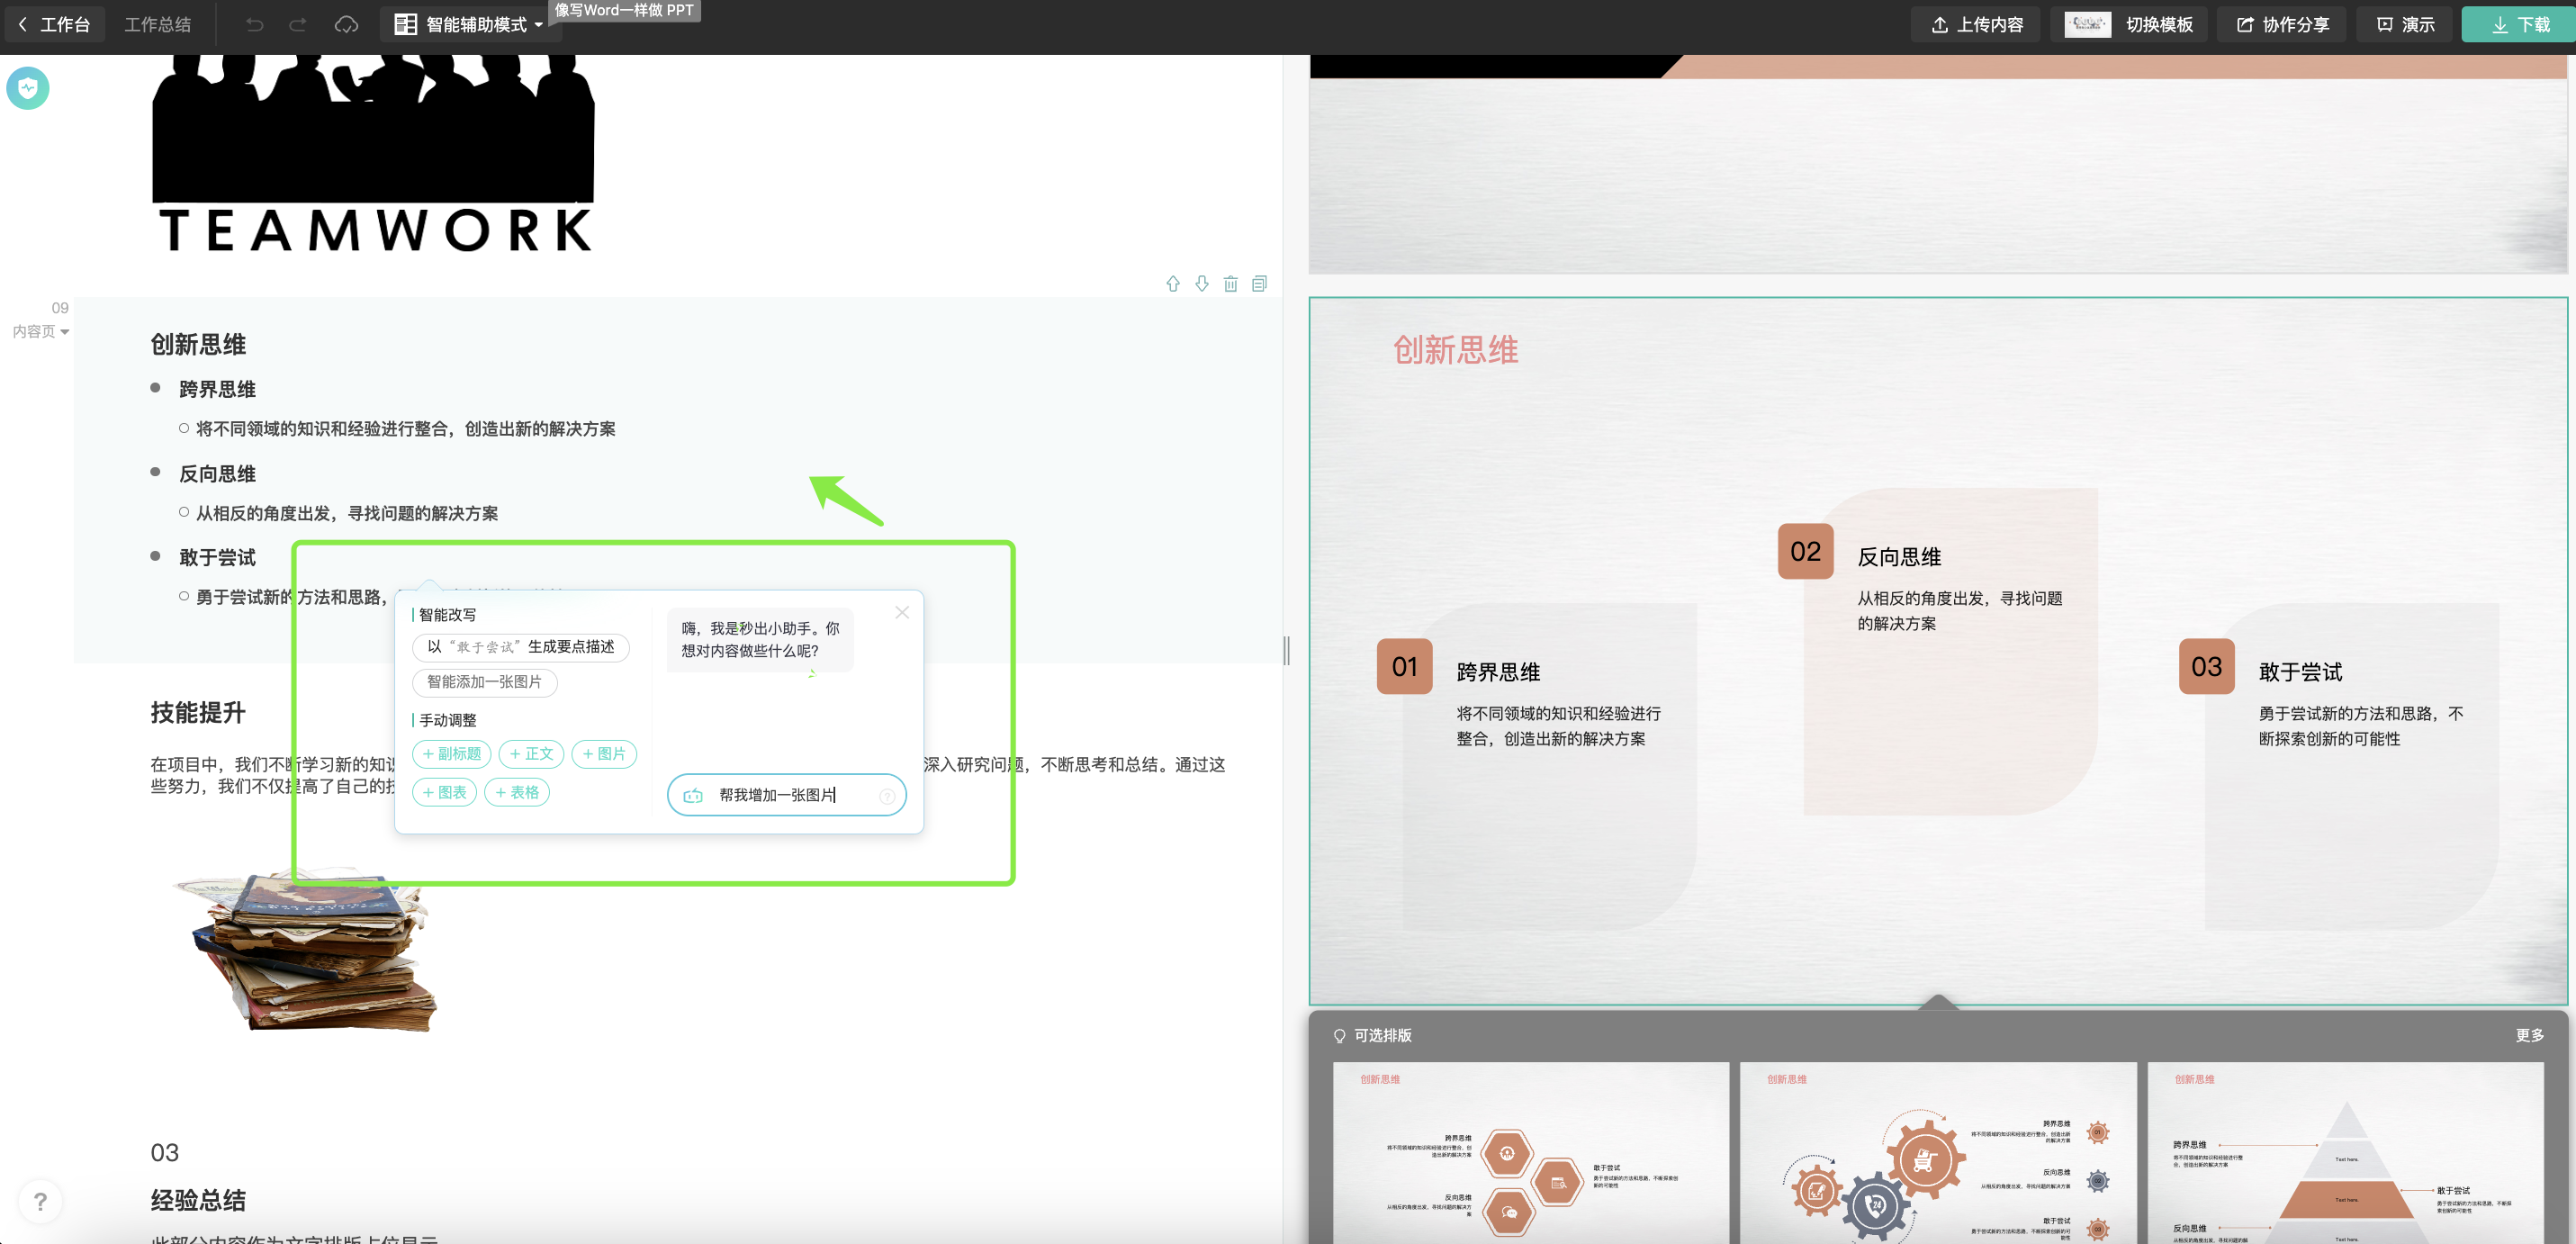Click 更多 for more layouts

pyautogui.click(x=2529, y=1035)
